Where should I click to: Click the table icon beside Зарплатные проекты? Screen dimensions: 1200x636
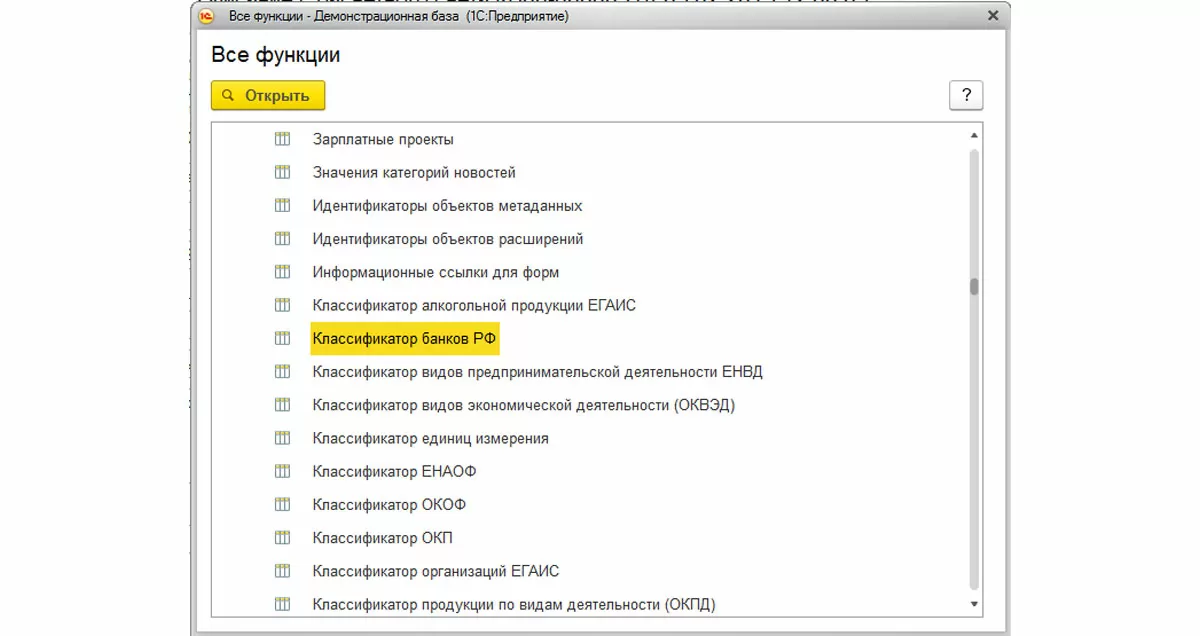282,139
